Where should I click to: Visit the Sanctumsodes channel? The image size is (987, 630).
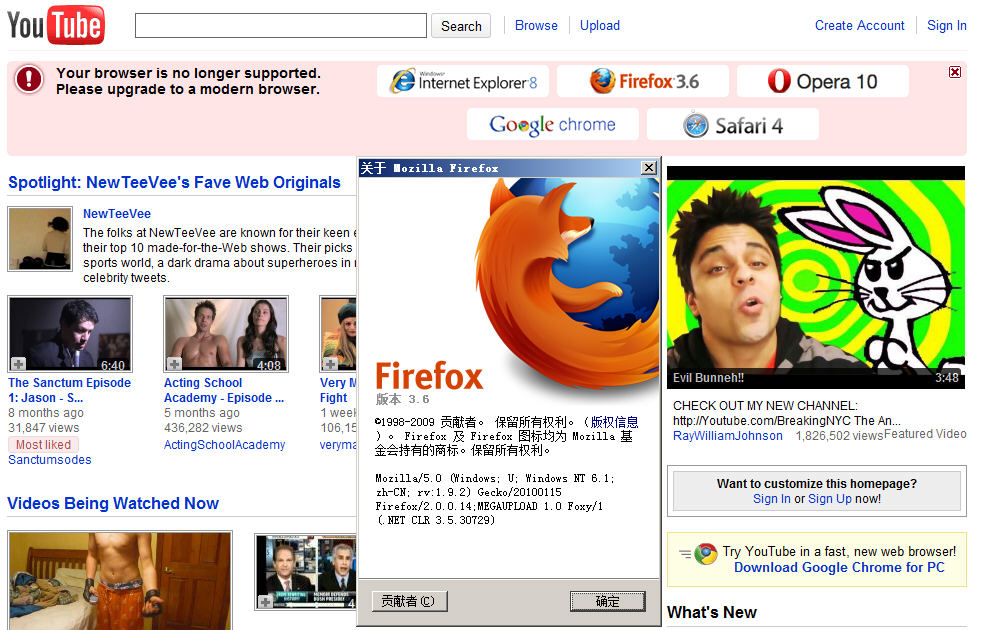tap(50, 460)
